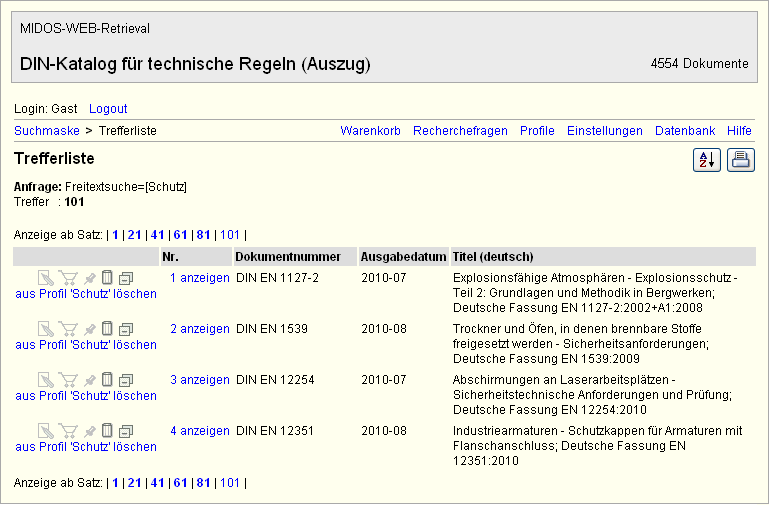Click the pin icon for DIN EN 12351

point(89,431)
